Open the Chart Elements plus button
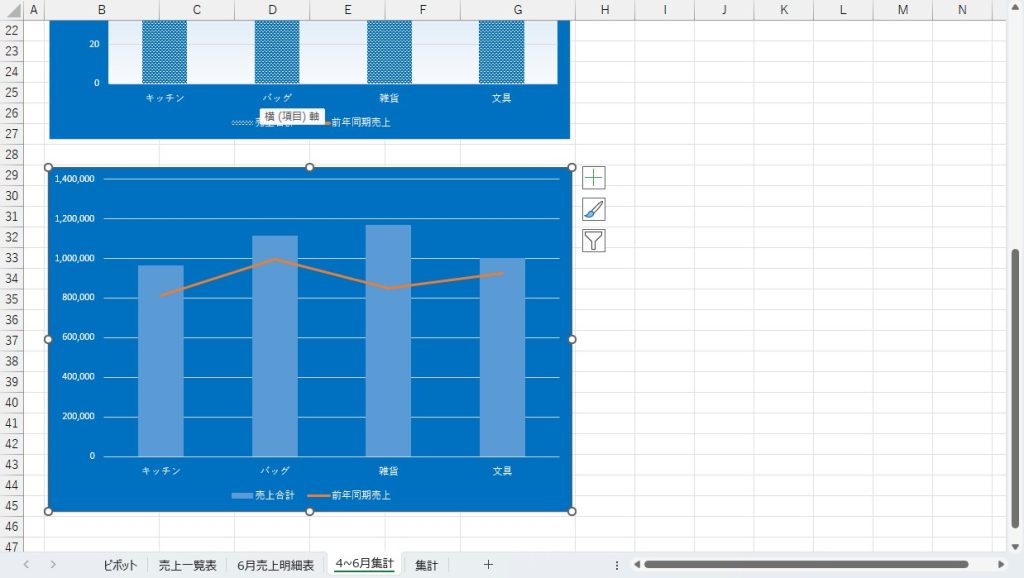1024x578 pixels. (x=594, y=178)
